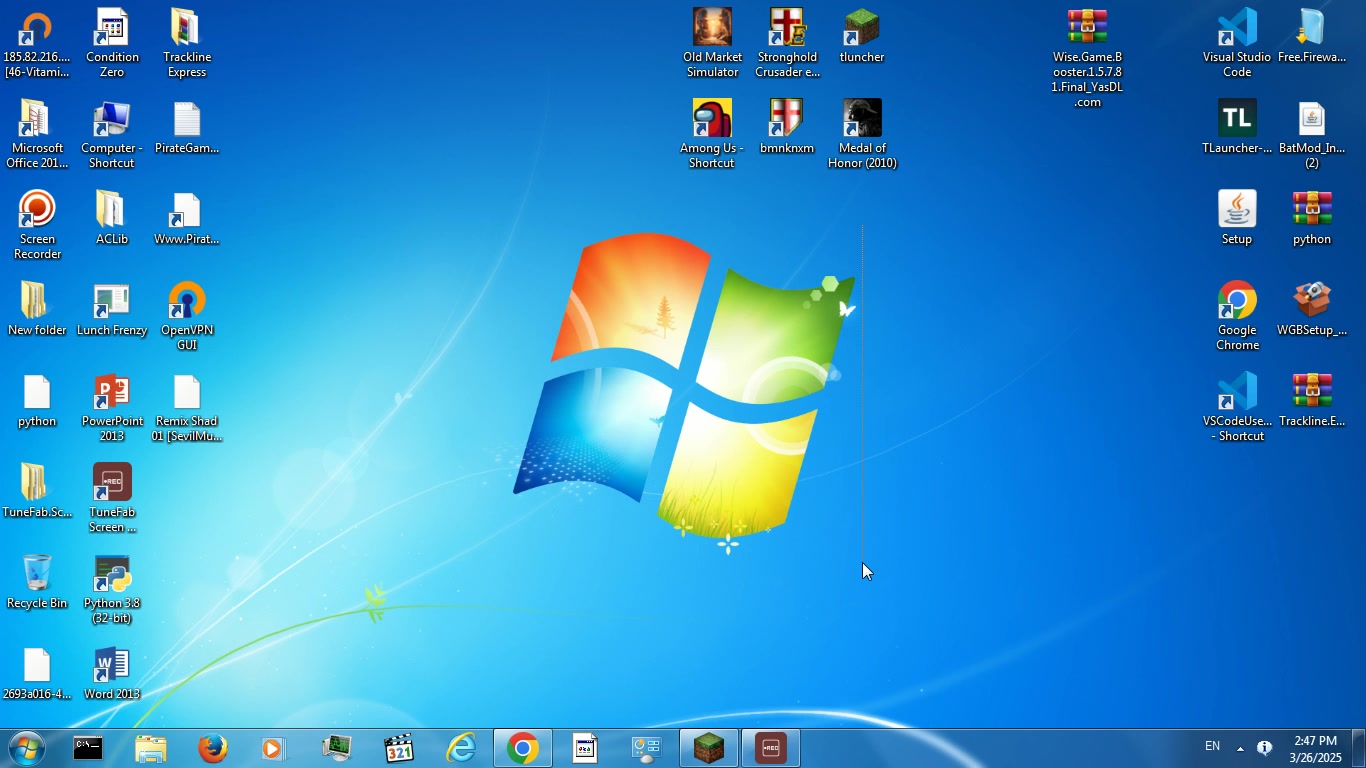Select the Java Setup icon
Screen dimensions: 1366x768
[1238, 219]
